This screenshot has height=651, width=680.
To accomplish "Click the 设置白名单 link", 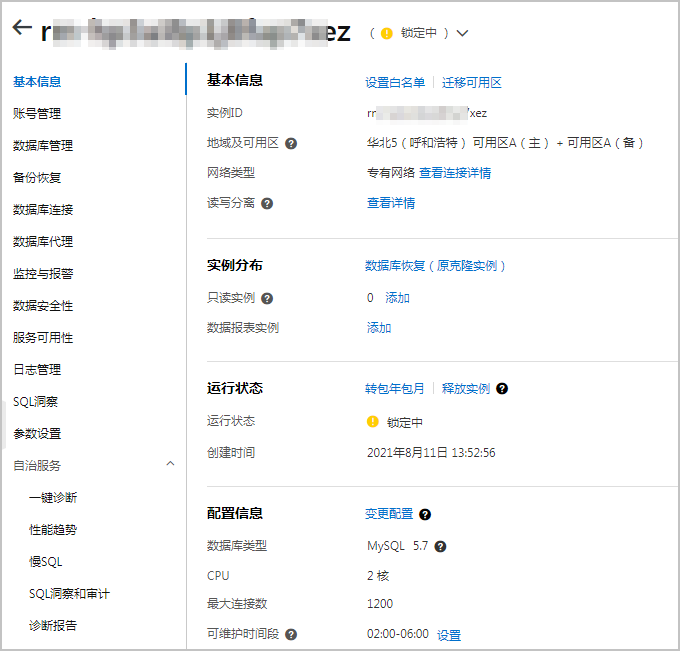I will [x=395, y=83].
